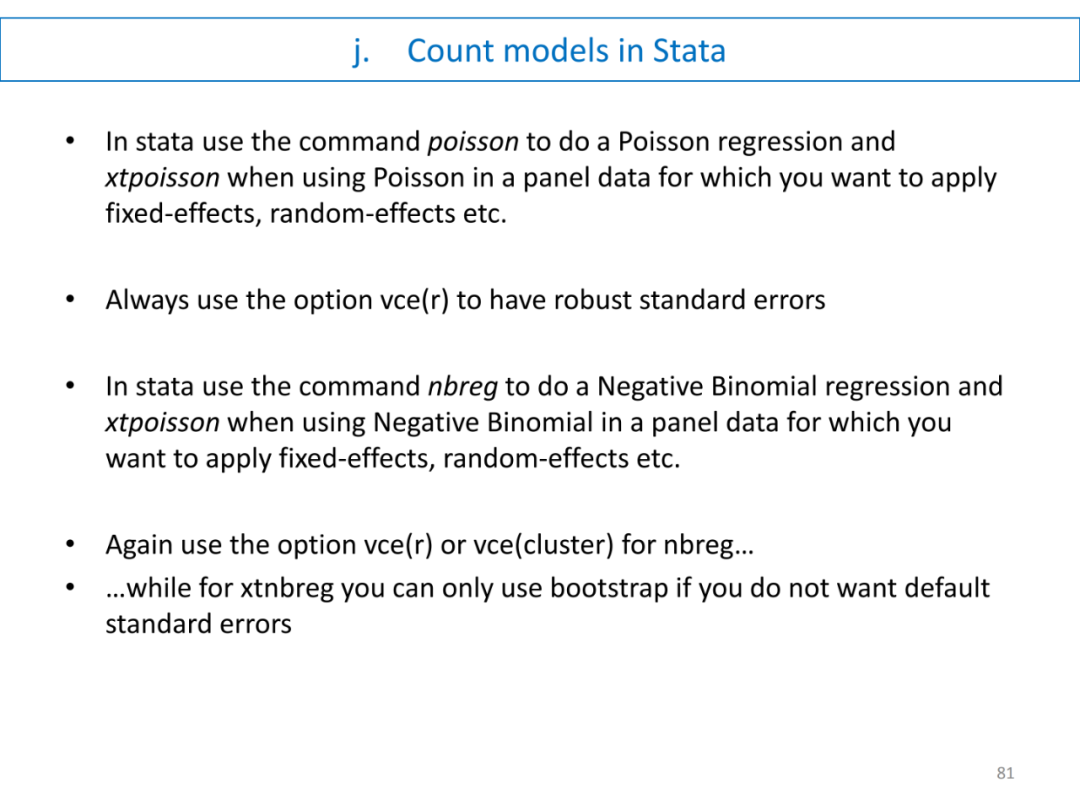Click the bullet before Always use the option

coord(70,300)
